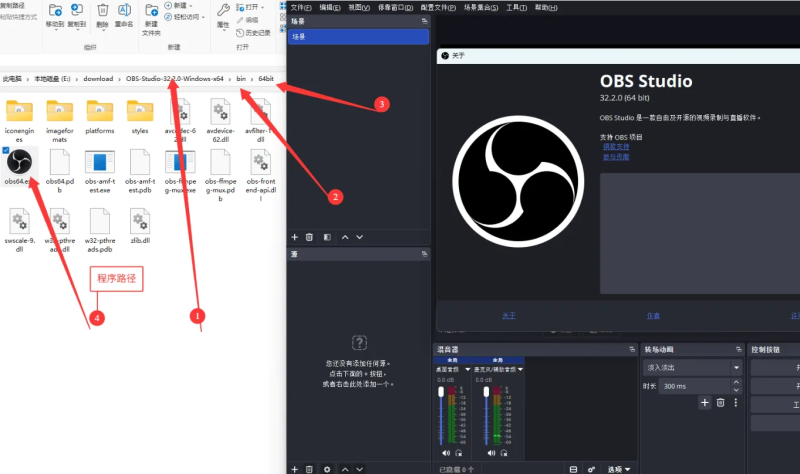The width and height of the screenshot is (800, 474).
Task: Click the 新建文件夹 icon in Explorer ribbon
Action: coord(152,10)
